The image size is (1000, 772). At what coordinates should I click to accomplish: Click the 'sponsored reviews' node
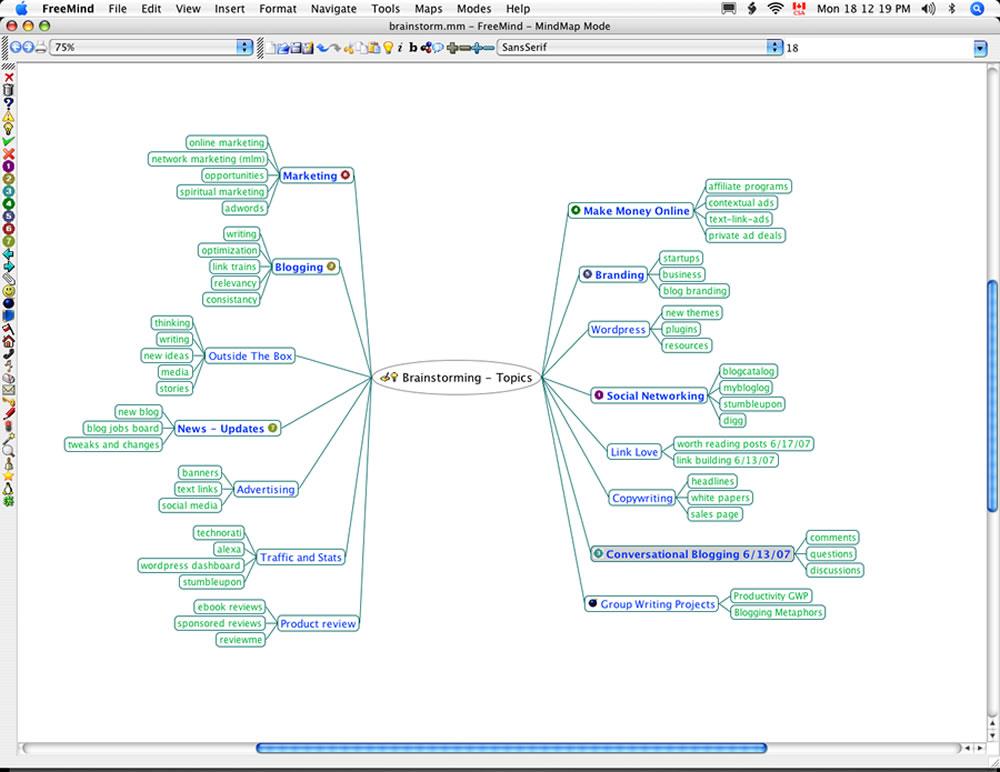[219, 623]
